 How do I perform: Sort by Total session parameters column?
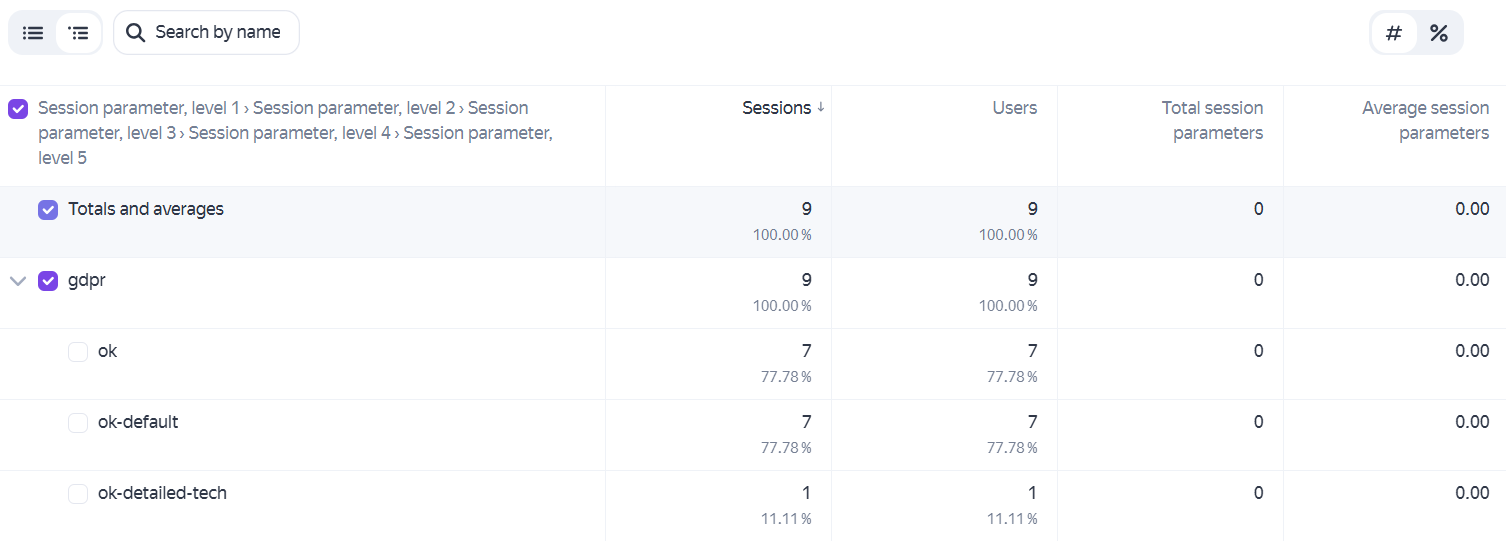(x=1212, y=120)
